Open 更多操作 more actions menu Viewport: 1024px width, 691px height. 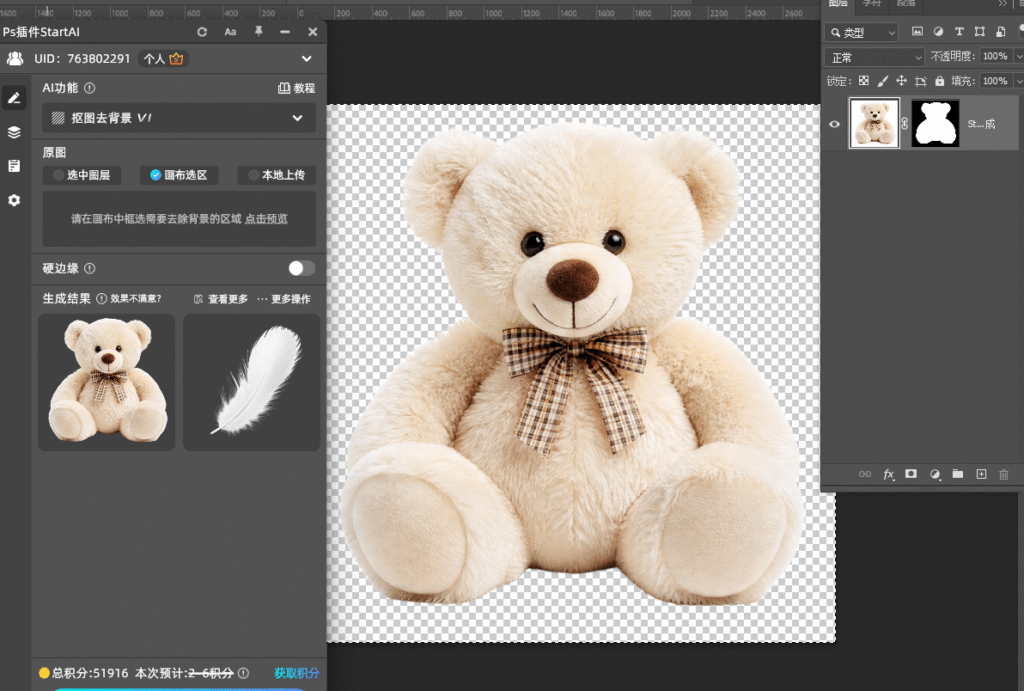tap(283, 299)
